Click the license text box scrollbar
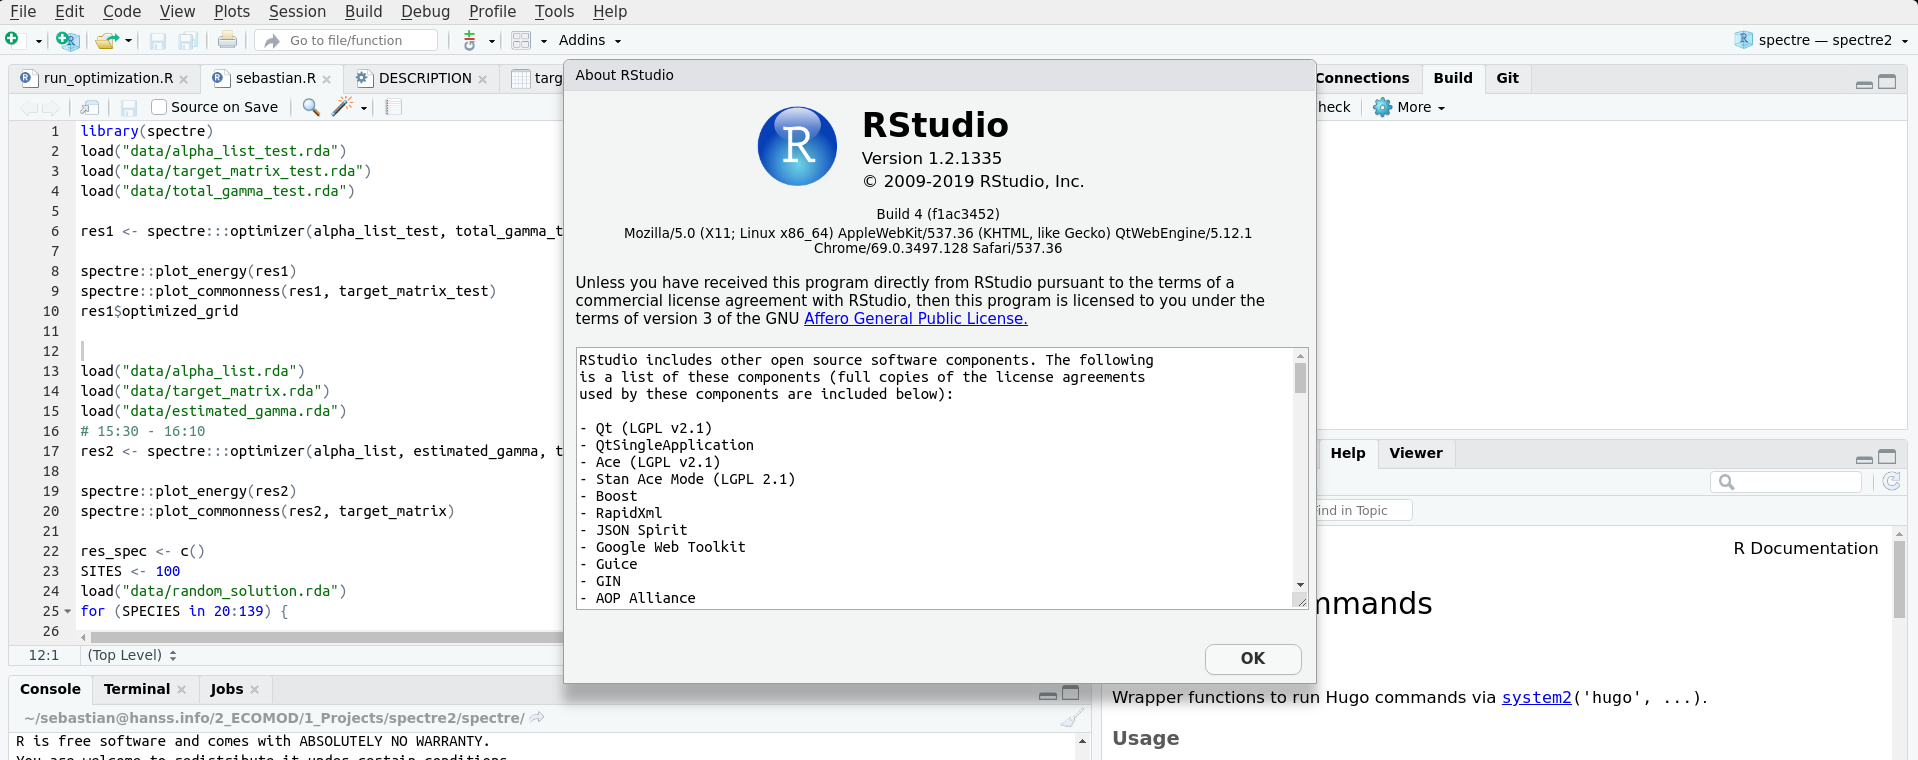 pyautogui.click(x=1300, y=377)
